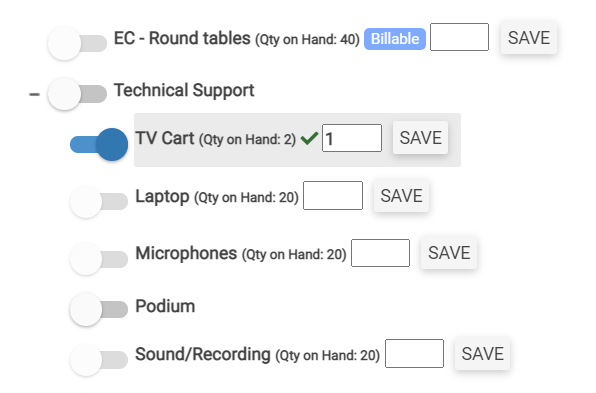Image resolution: width=596 pixels, height=393 pixels.
Task: Enable the Microphones toggle
Action: click(99, 259)
